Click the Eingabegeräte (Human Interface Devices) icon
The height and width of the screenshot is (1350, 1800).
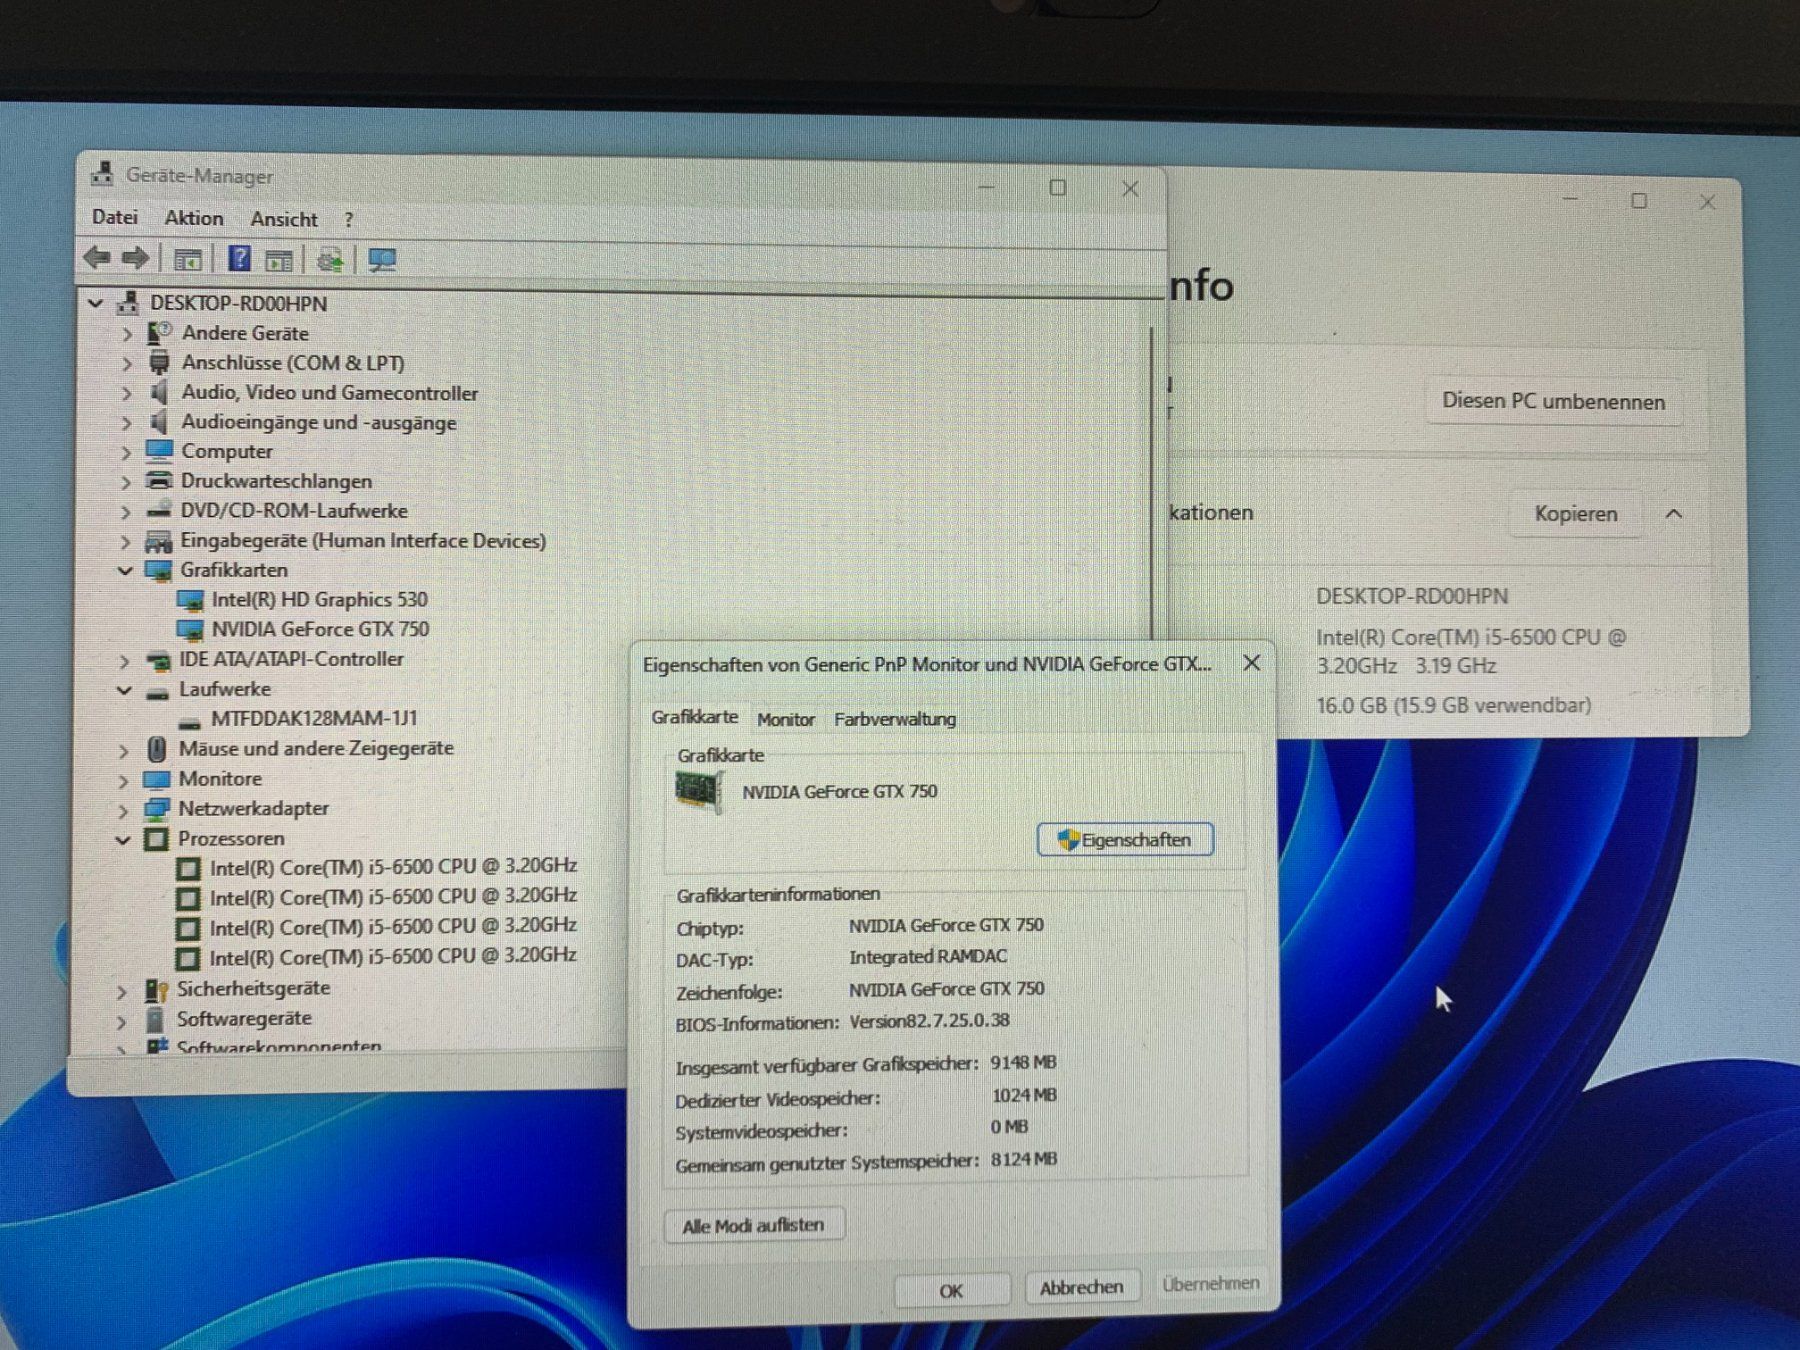158,541
